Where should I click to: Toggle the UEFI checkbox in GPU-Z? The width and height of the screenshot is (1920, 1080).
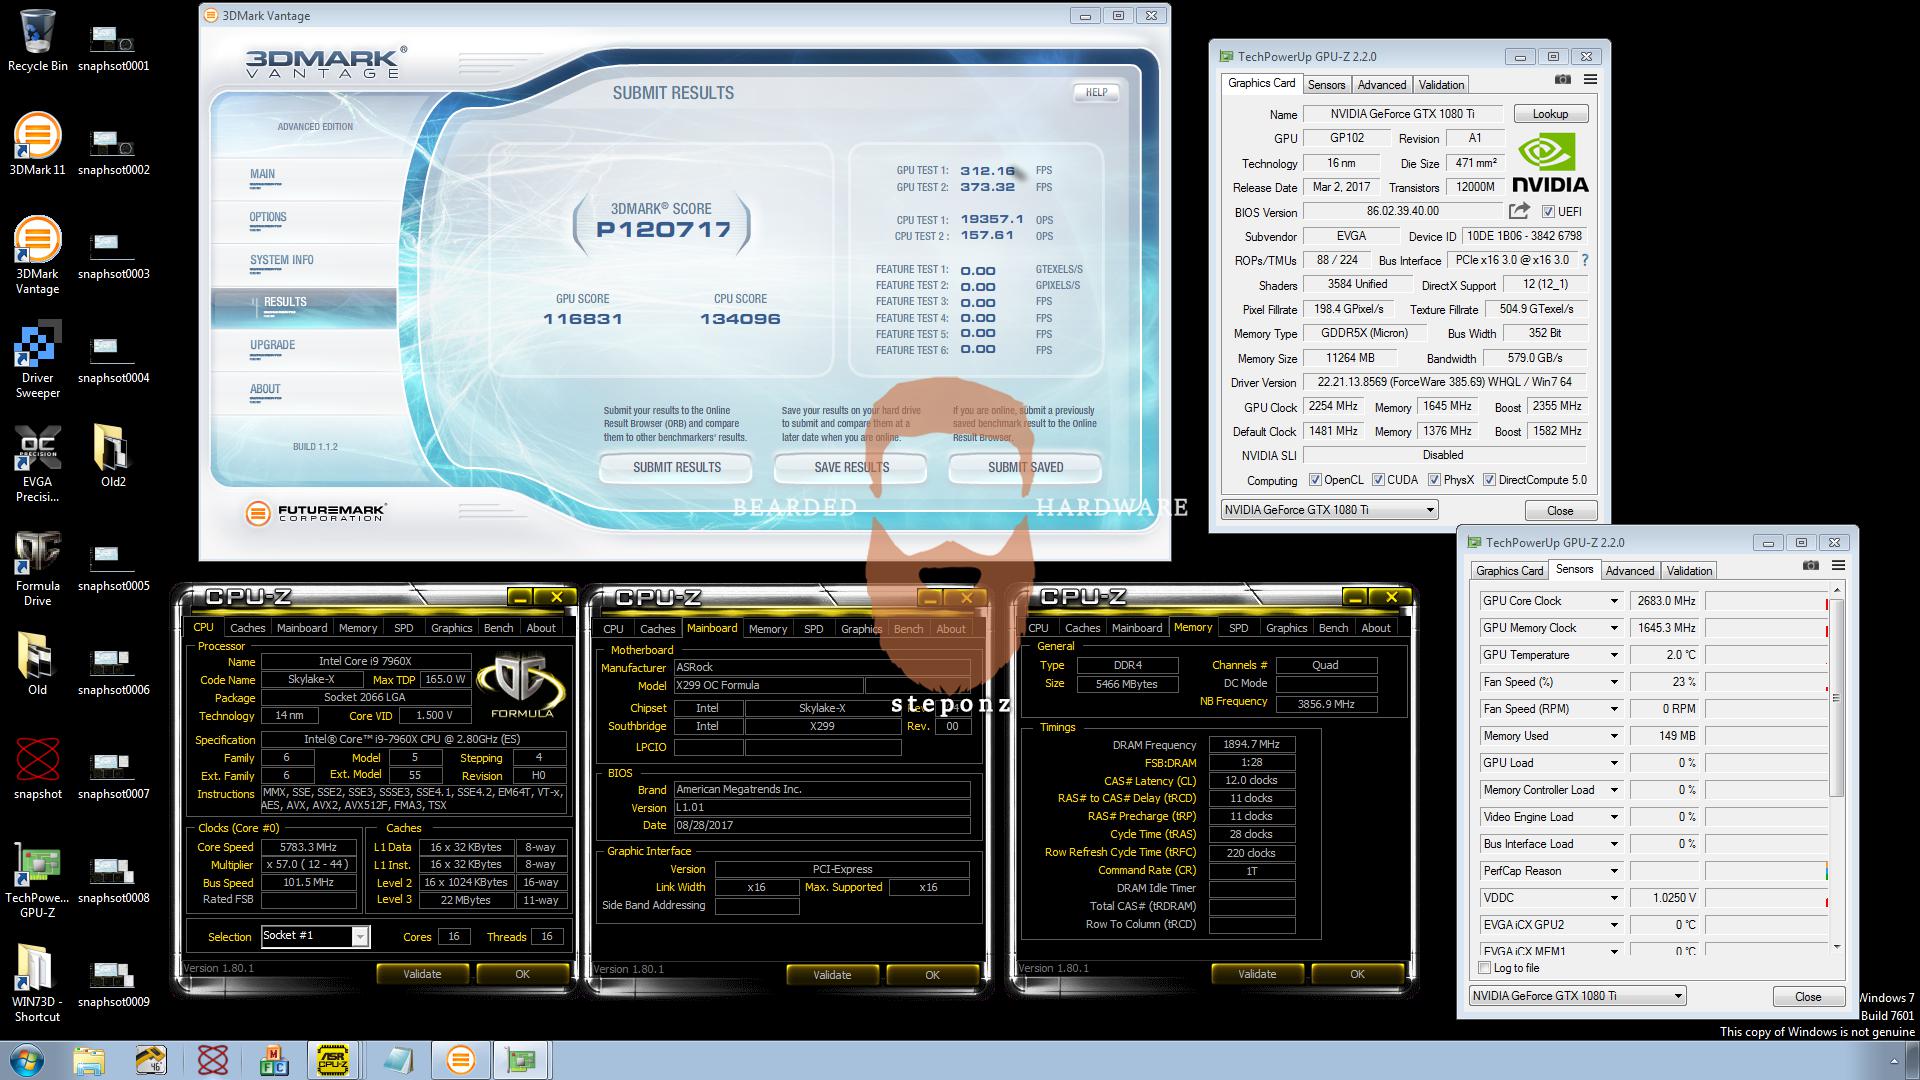point(1548,212)
